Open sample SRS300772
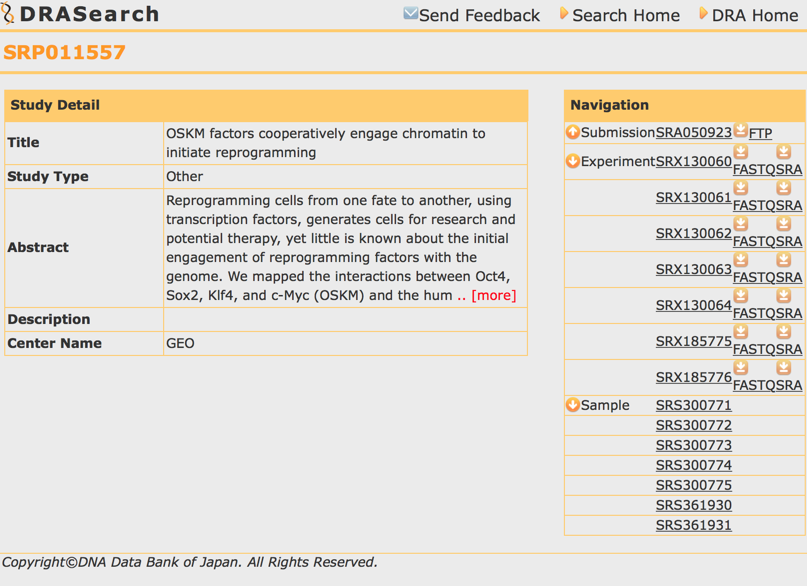The height and width of the screenshot is (586, 807). [693, 425]
